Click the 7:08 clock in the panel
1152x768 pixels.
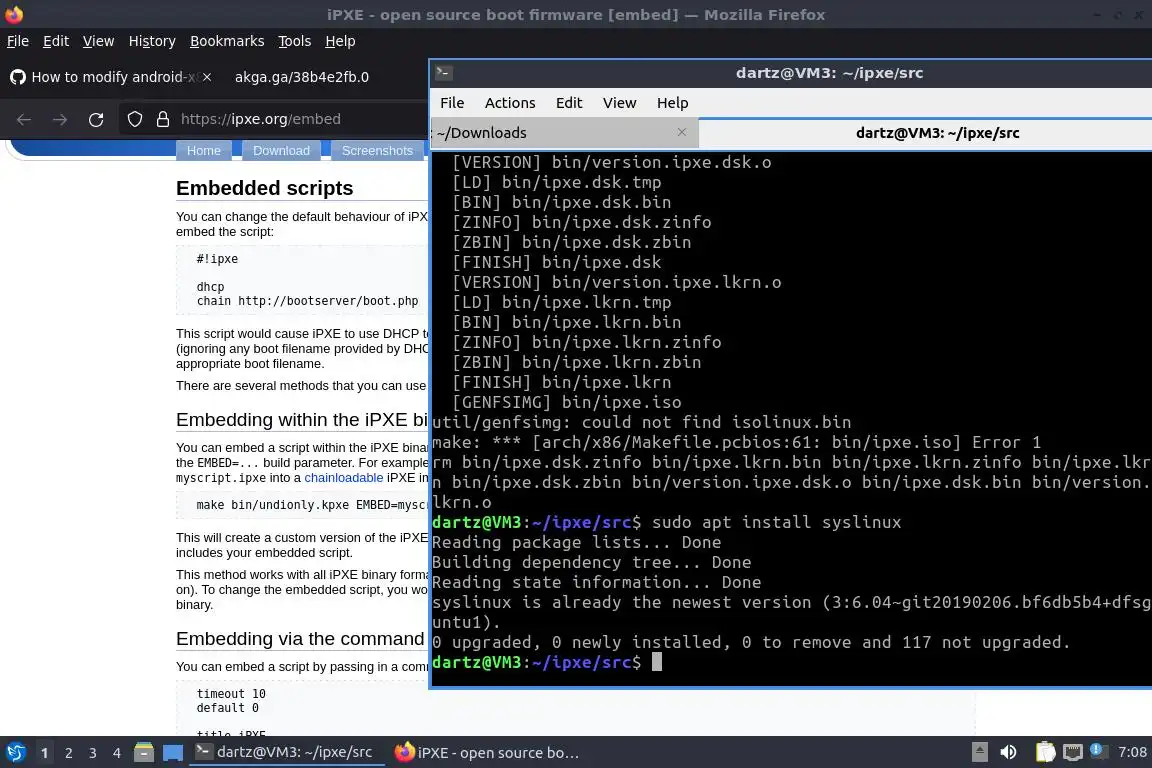coord(1132,752)
